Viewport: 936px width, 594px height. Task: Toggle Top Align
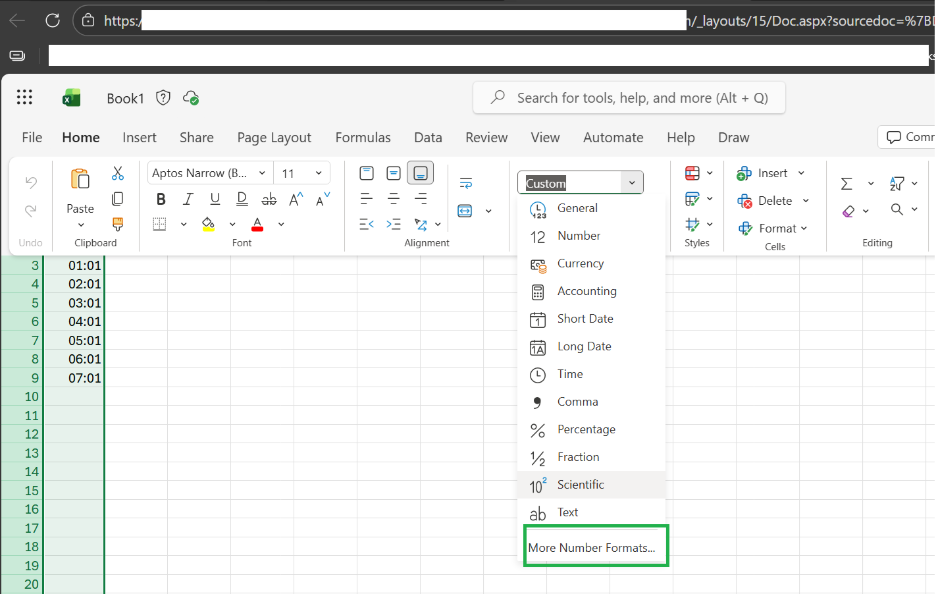367,173
